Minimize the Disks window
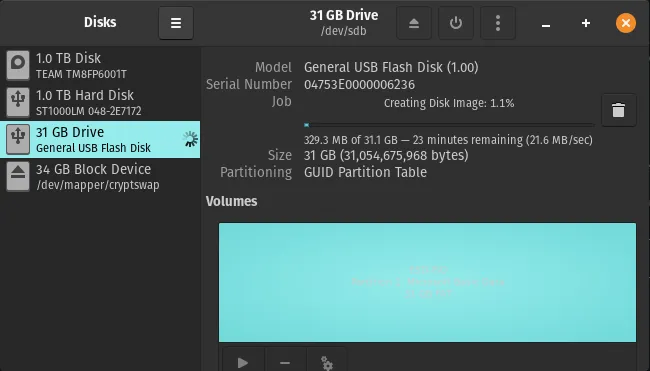650x371 pixels. click(x=546, y=24)
